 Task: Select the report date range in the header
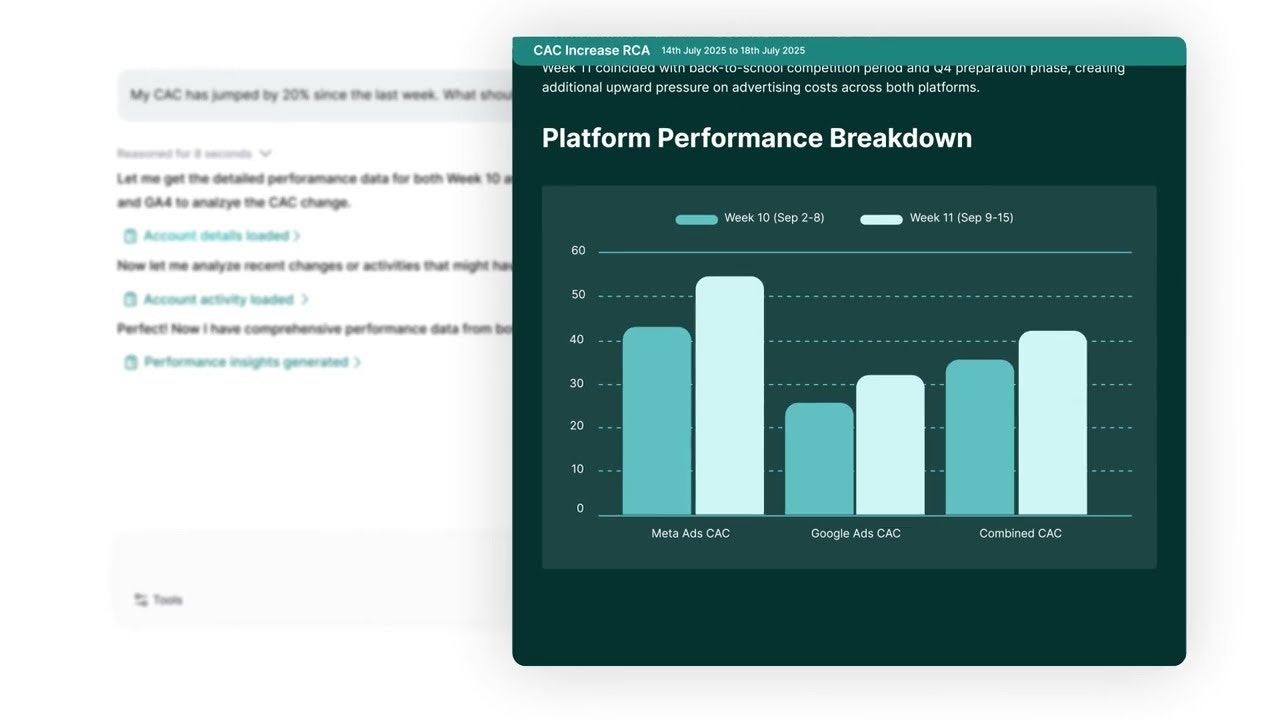tap(733, 51)
